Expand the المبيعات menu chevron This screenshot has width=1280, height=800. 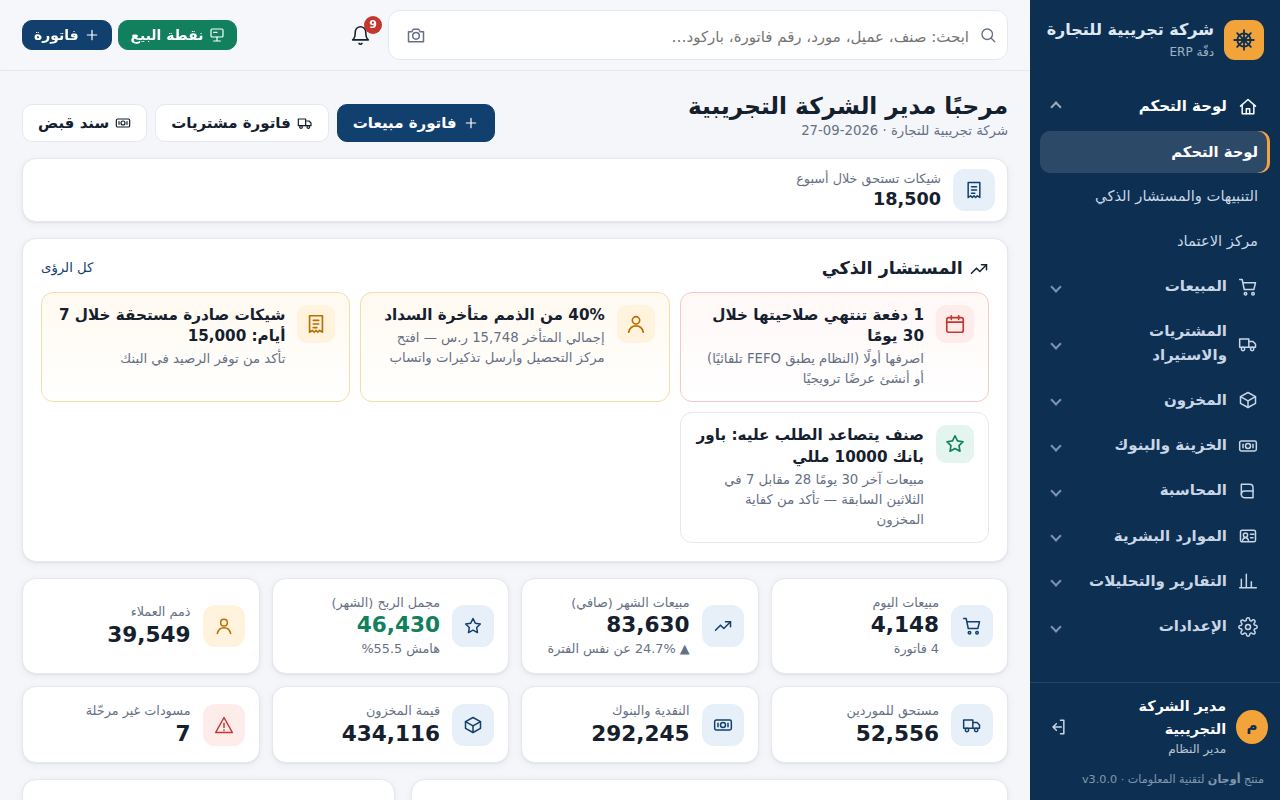(x=1055, y=288)
